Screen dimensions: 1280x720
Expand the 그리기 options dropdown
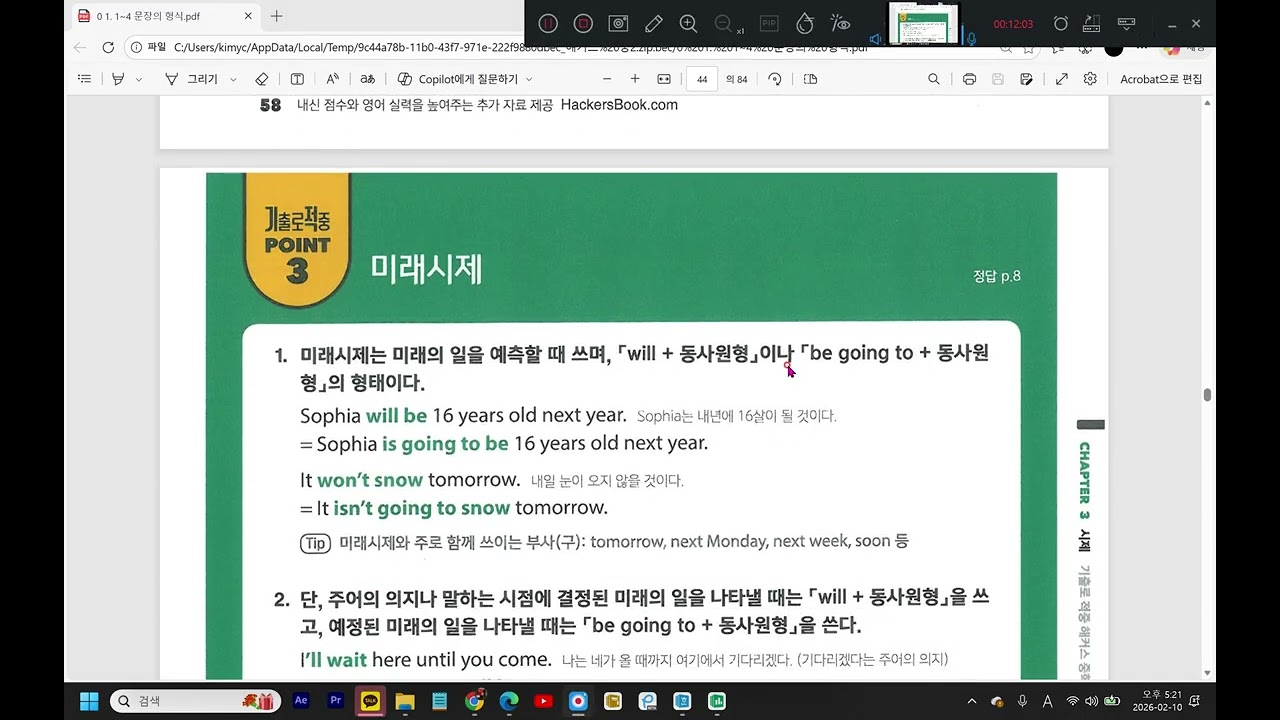(233, 79)
